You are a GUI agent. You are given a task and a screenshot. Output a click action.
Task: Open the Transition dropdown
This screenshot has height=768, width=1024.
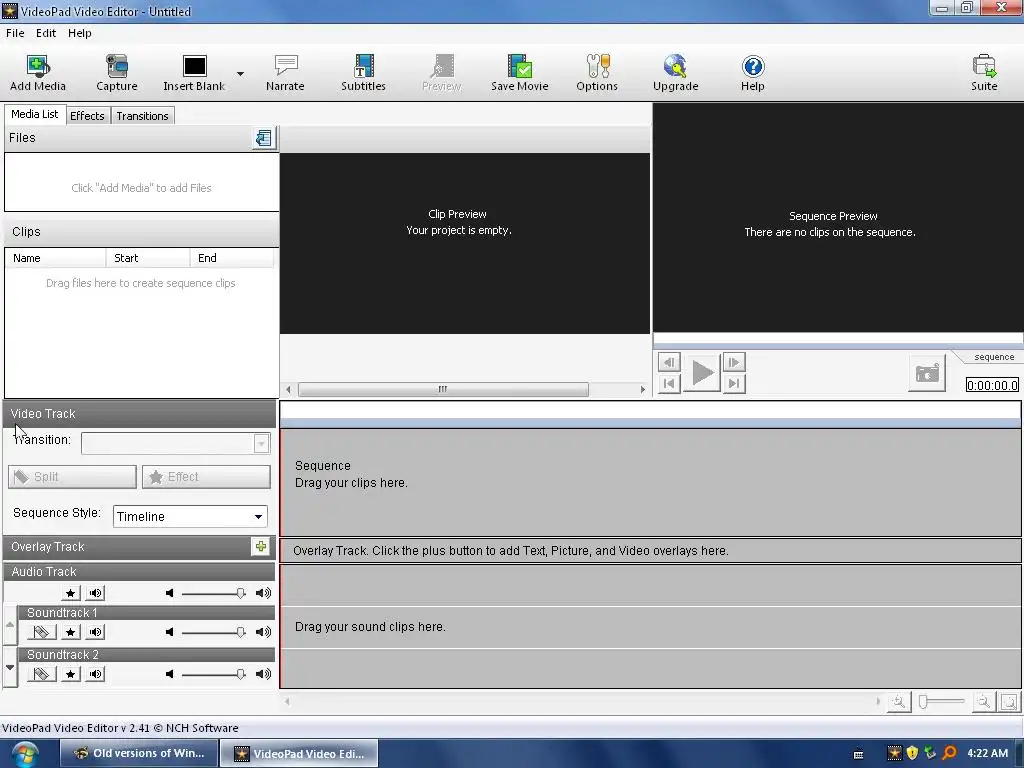261,443
